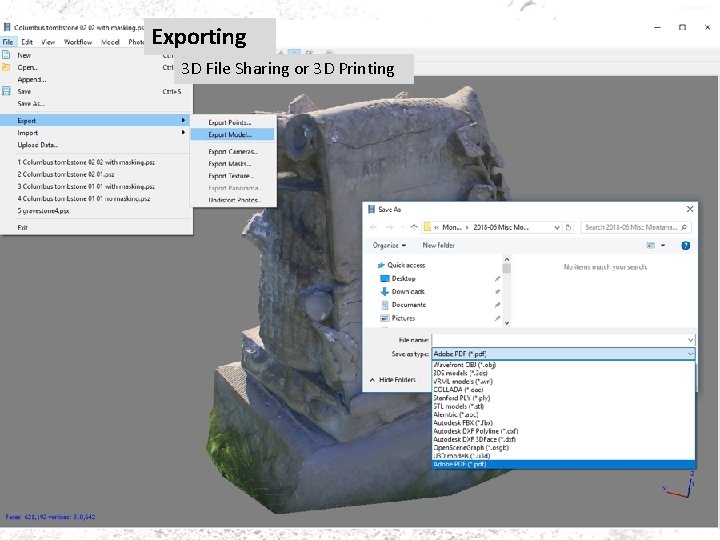The image size is (720, 540).
Task: Open the Organize dropdown
Action: click(389, 245)
